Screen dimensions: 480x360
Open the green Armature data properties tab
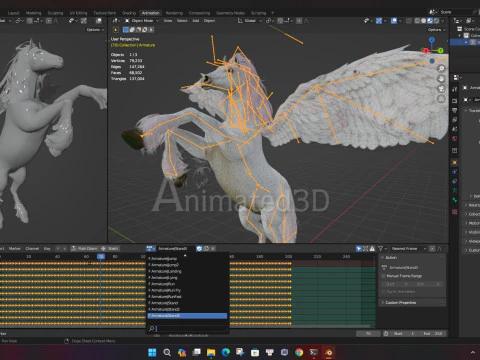coord(455,191)
